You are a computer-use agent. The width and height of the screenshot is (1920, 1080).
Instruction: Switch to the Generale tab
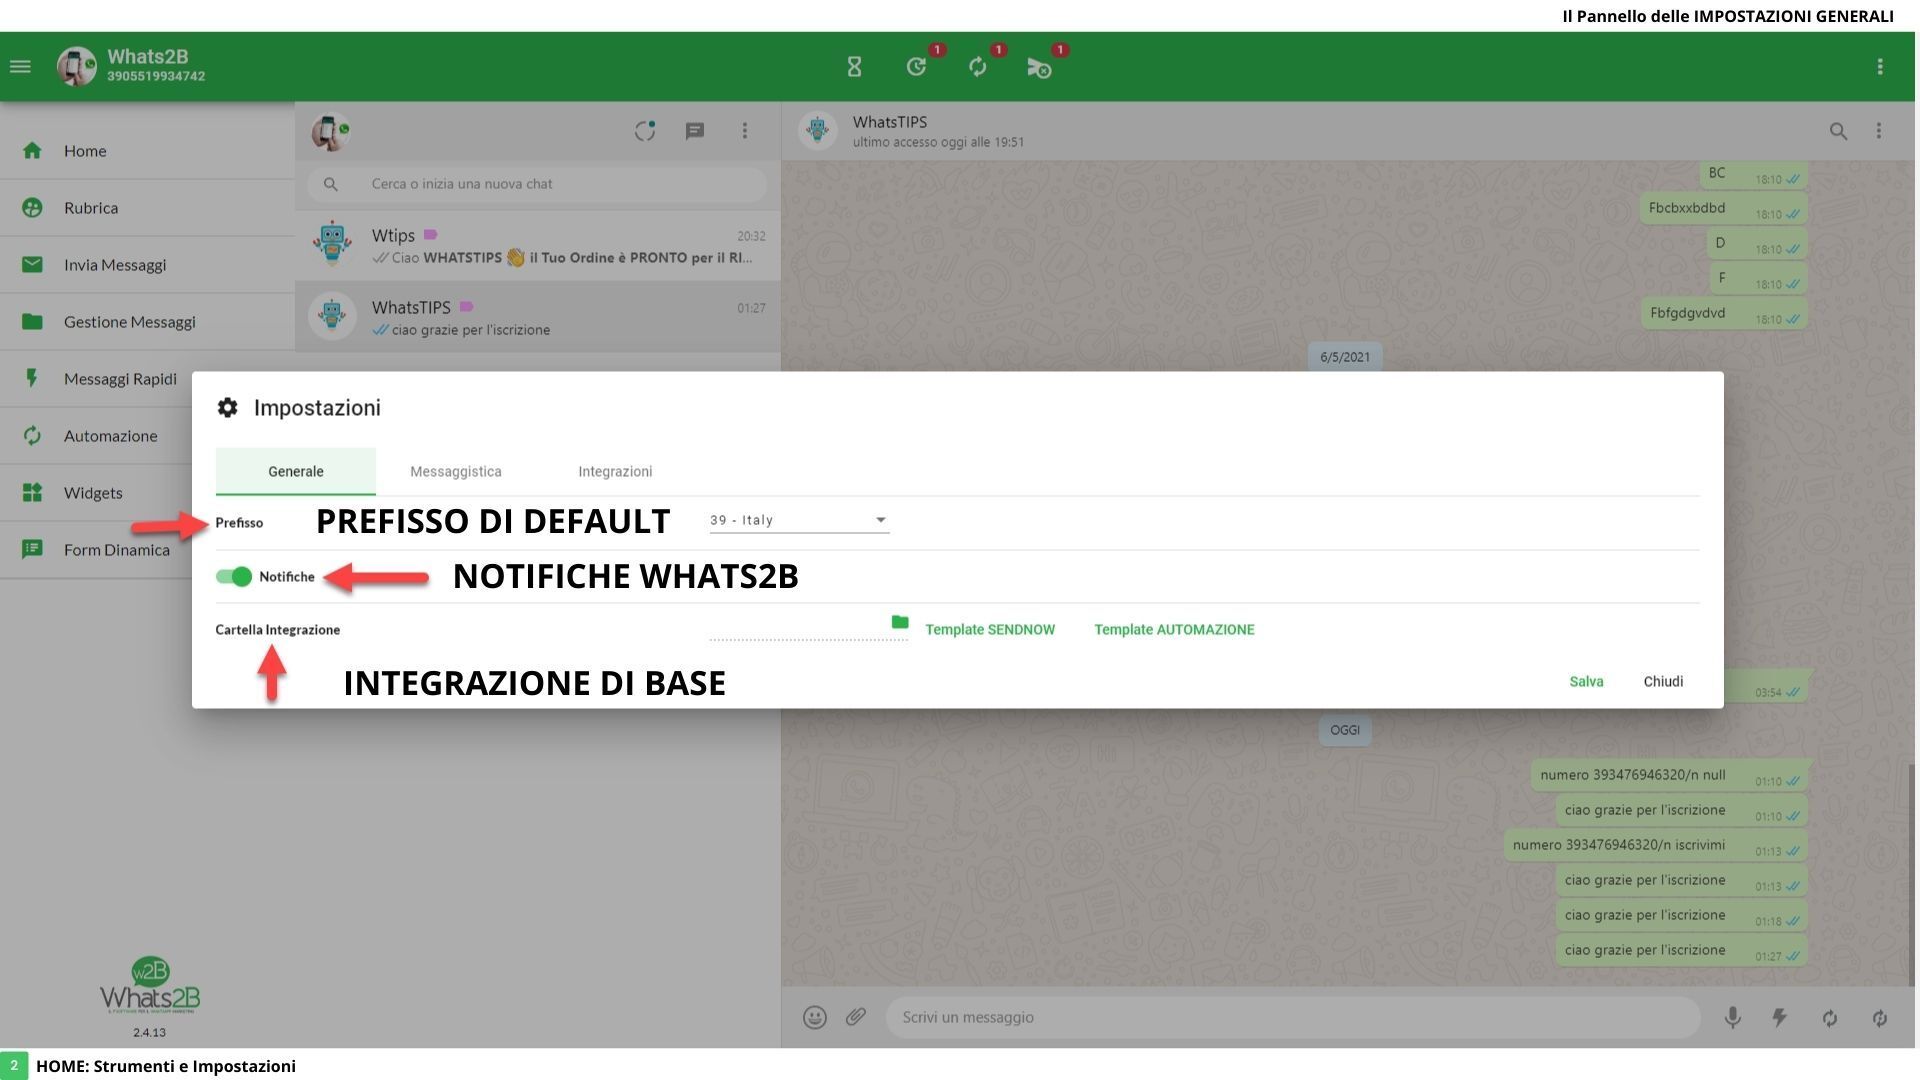point(296,471)
